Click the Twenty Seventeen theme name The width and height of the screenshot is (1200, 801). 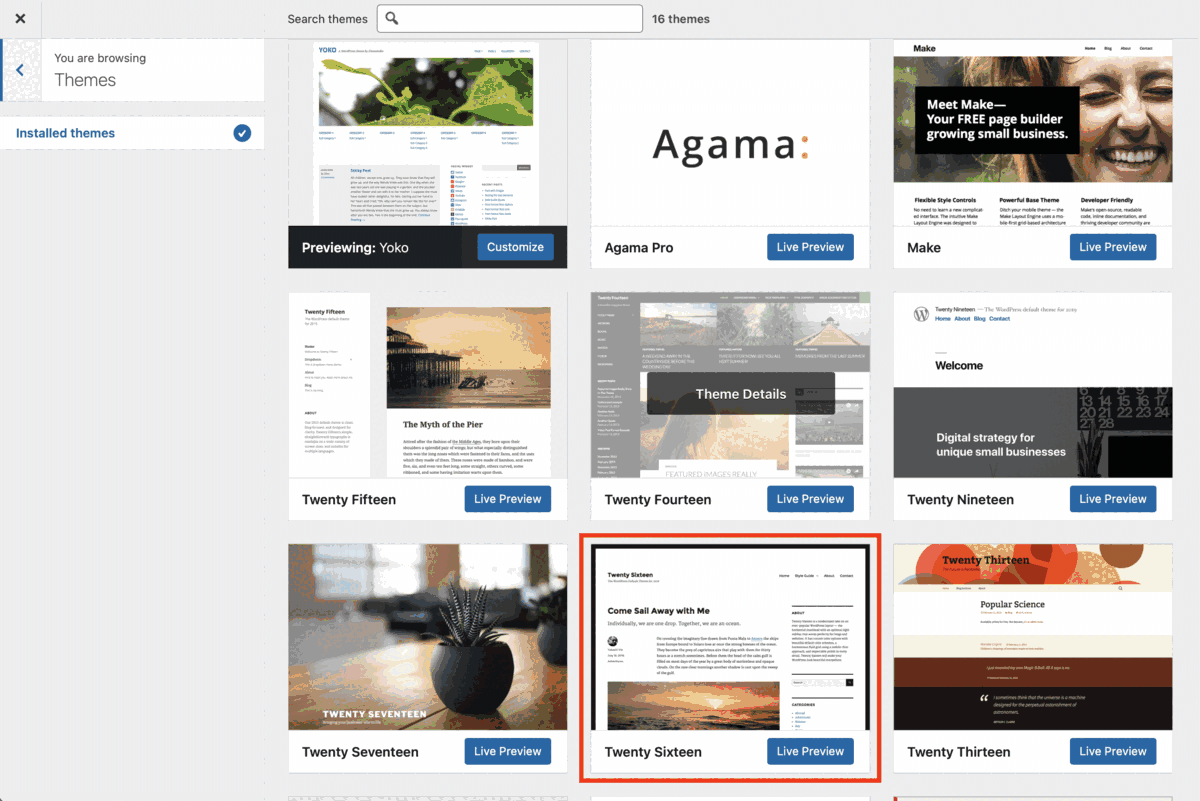[360, 752]
